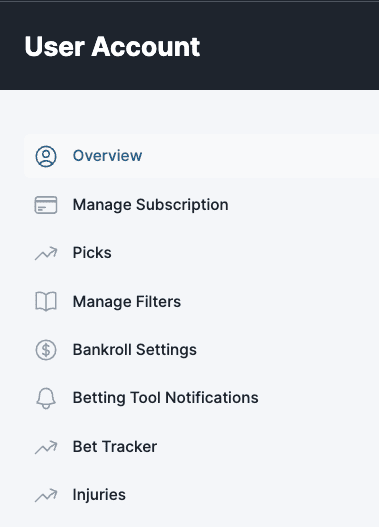Click empty space right of Manage Subscription
The width and height of the screenshot is (379, 527).
click(302, 205)
